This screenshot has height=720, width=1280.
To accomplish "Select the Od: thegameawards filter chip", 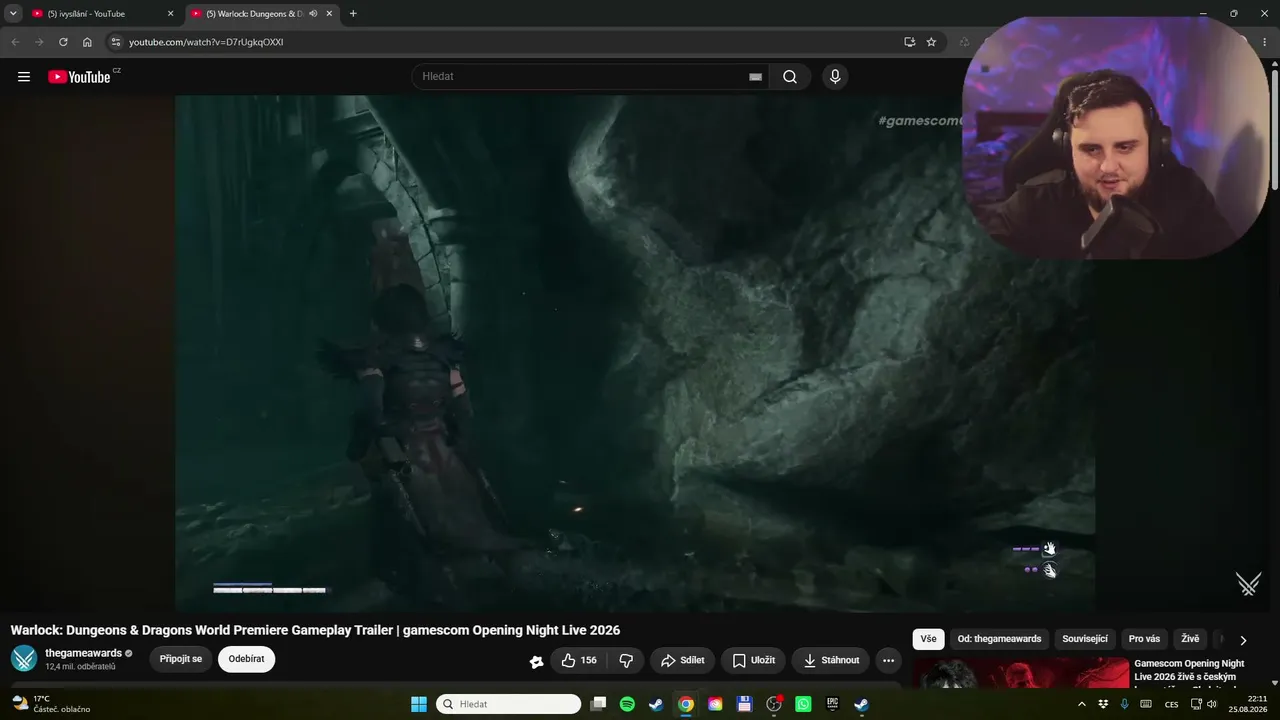I will (999, 639).
